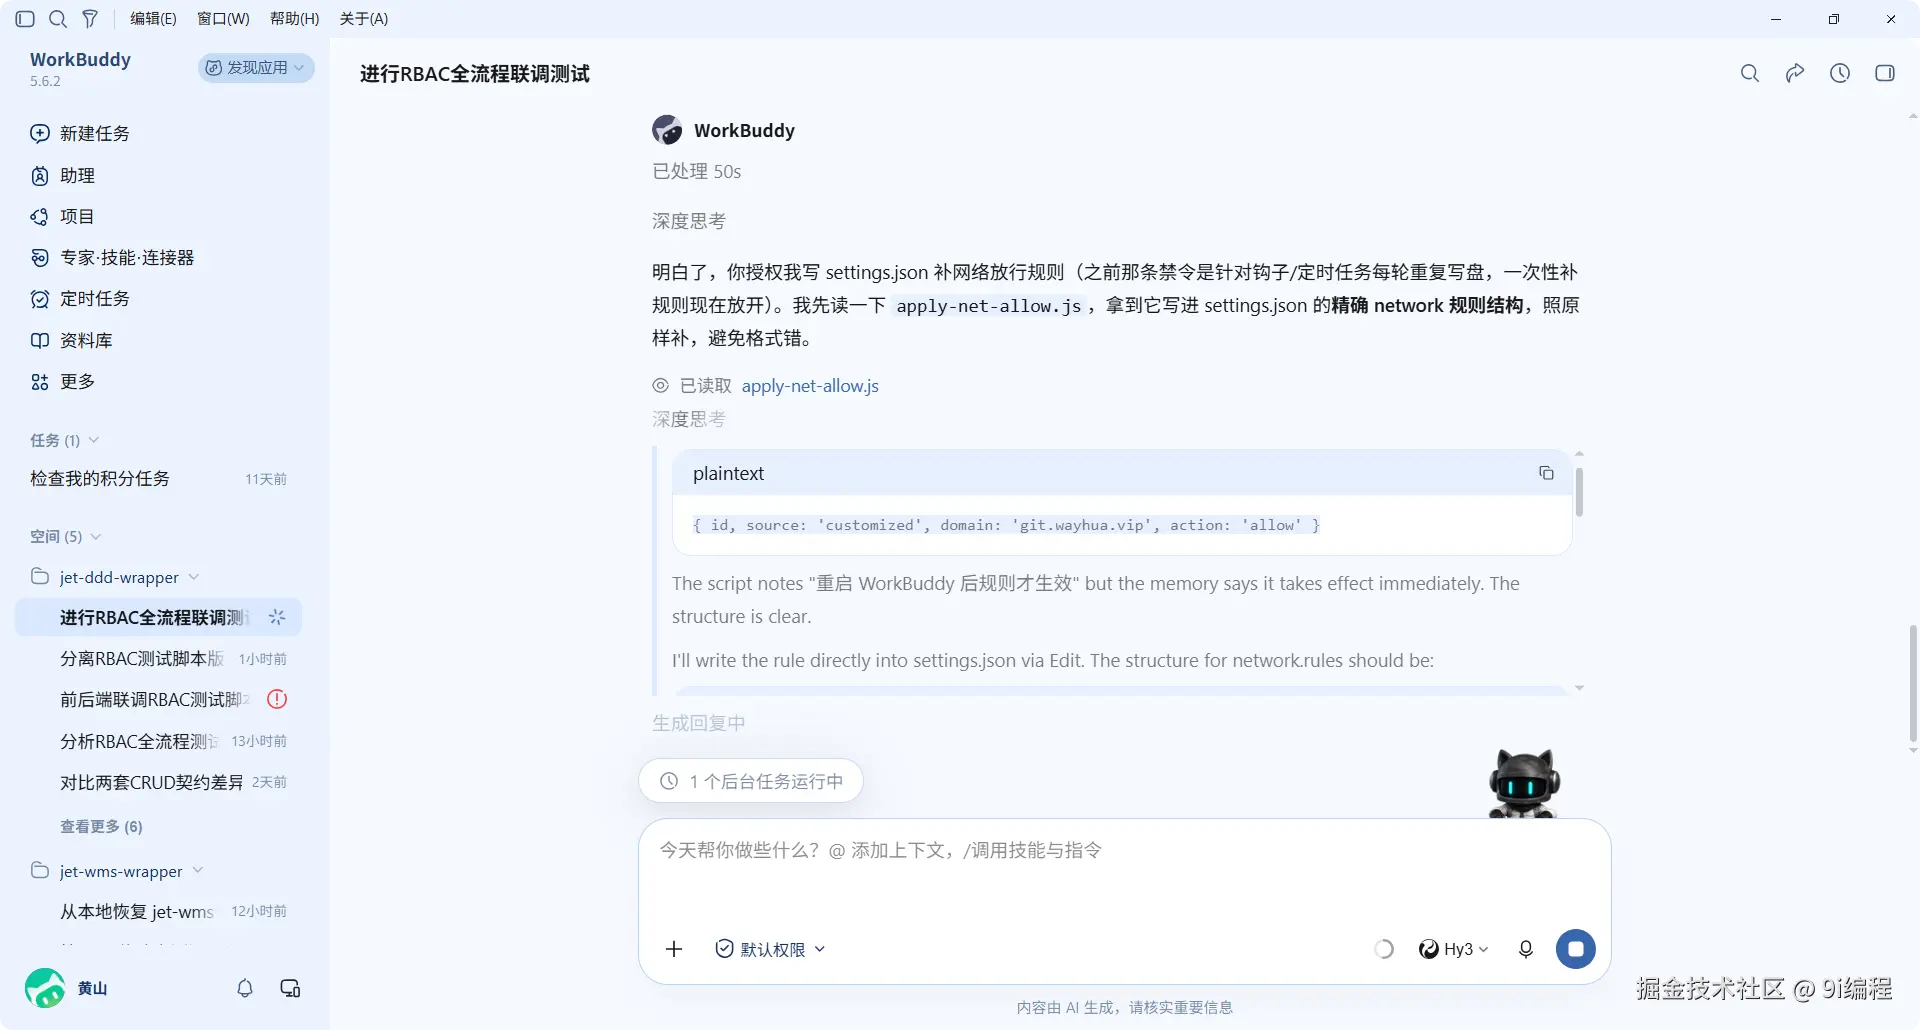Toggle the sidebar panel icon in title bar
The height and width of the screenshot is (1030, 1920).
click(26, 19)
